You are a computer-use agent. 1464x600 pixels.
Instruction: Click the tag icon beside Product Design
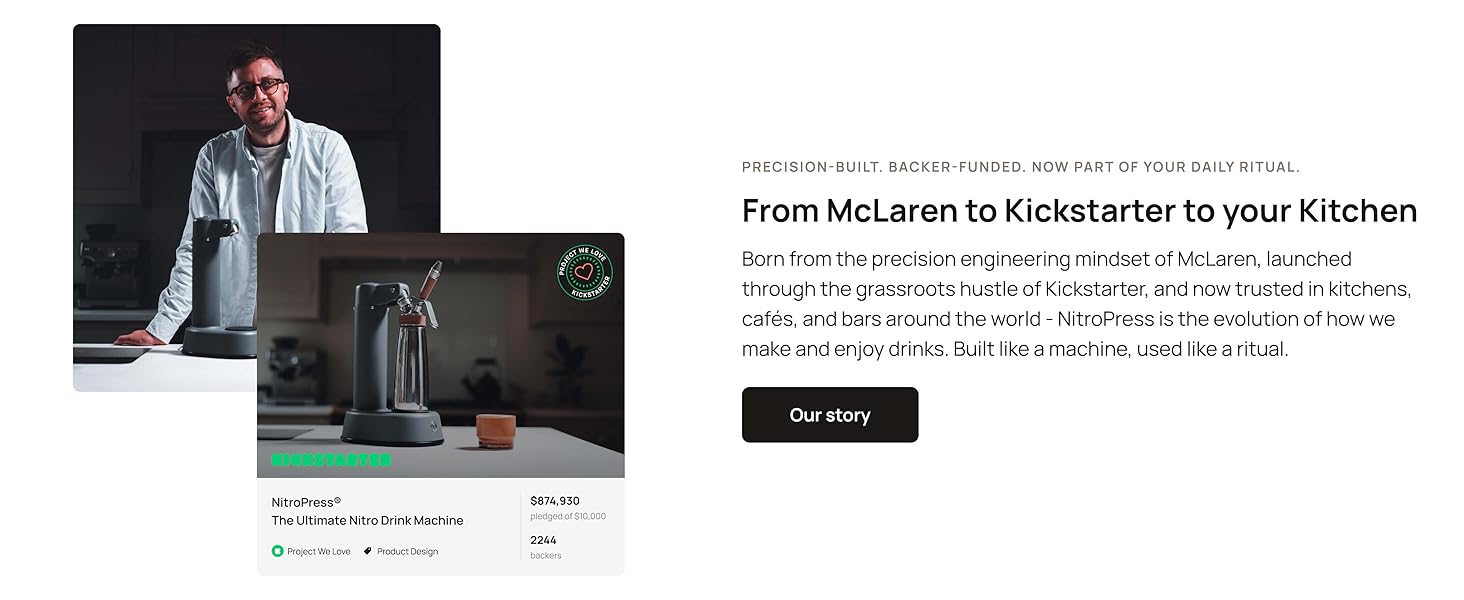(368, 551)
